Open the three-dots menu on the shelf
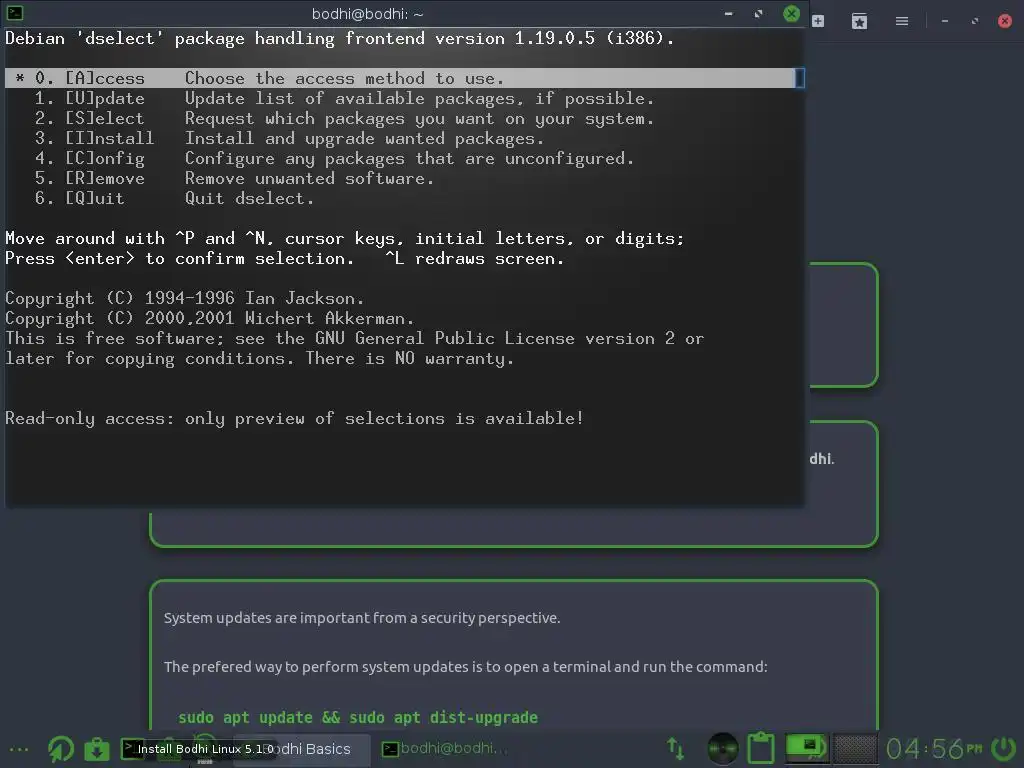Screen dimensions: 1024x768 [19, 750]
